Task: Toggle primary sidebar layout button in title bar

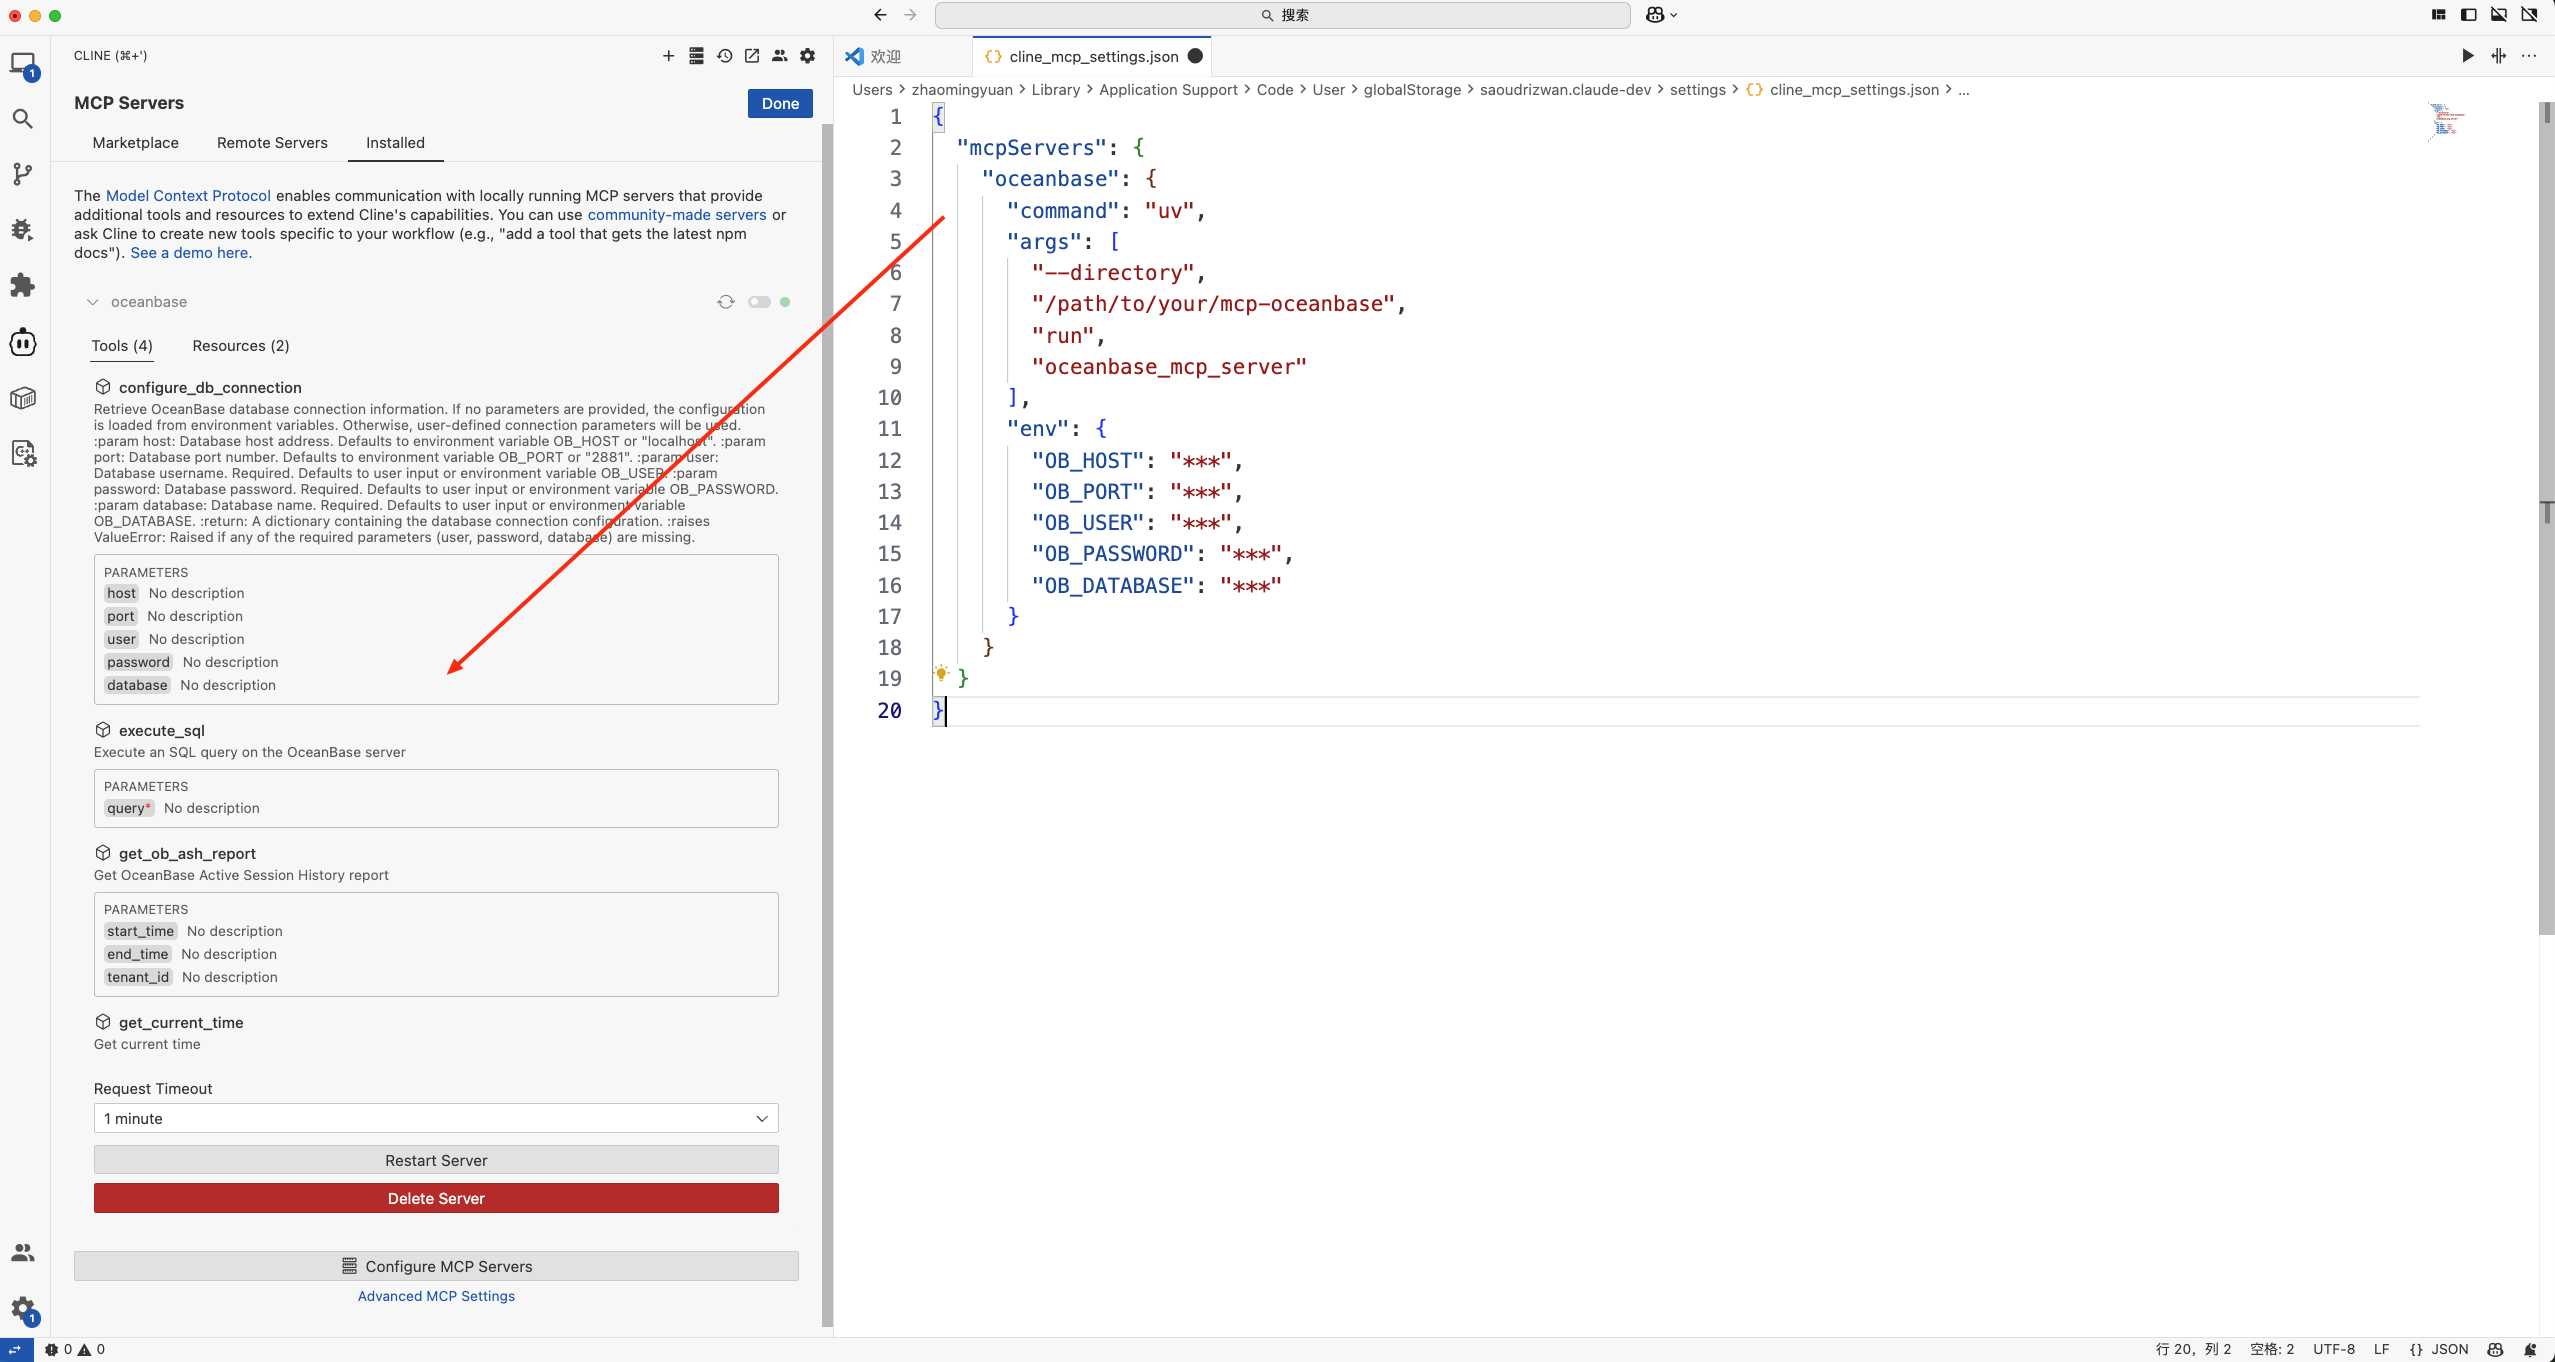Action: [2468, 15]
